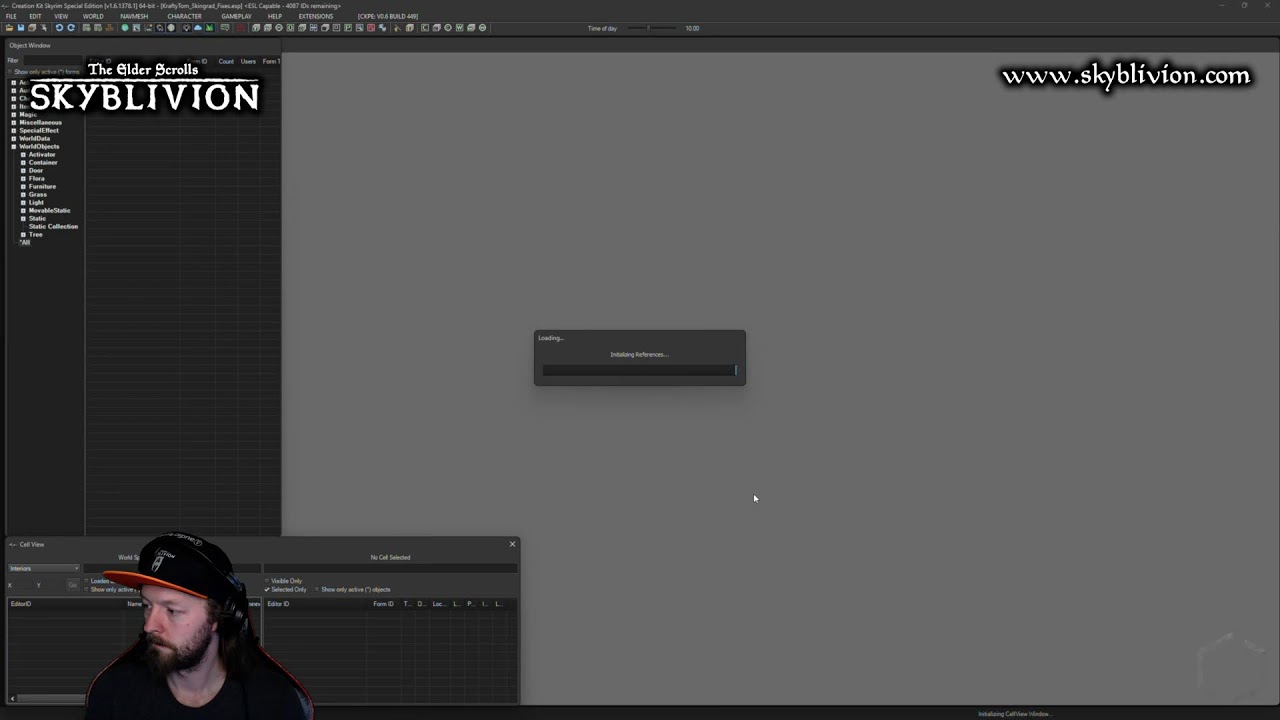Expand the SpecialEffect tree node
This screenshot has height=720, width=1280.
pyautogui.click(x=14, y=130)
